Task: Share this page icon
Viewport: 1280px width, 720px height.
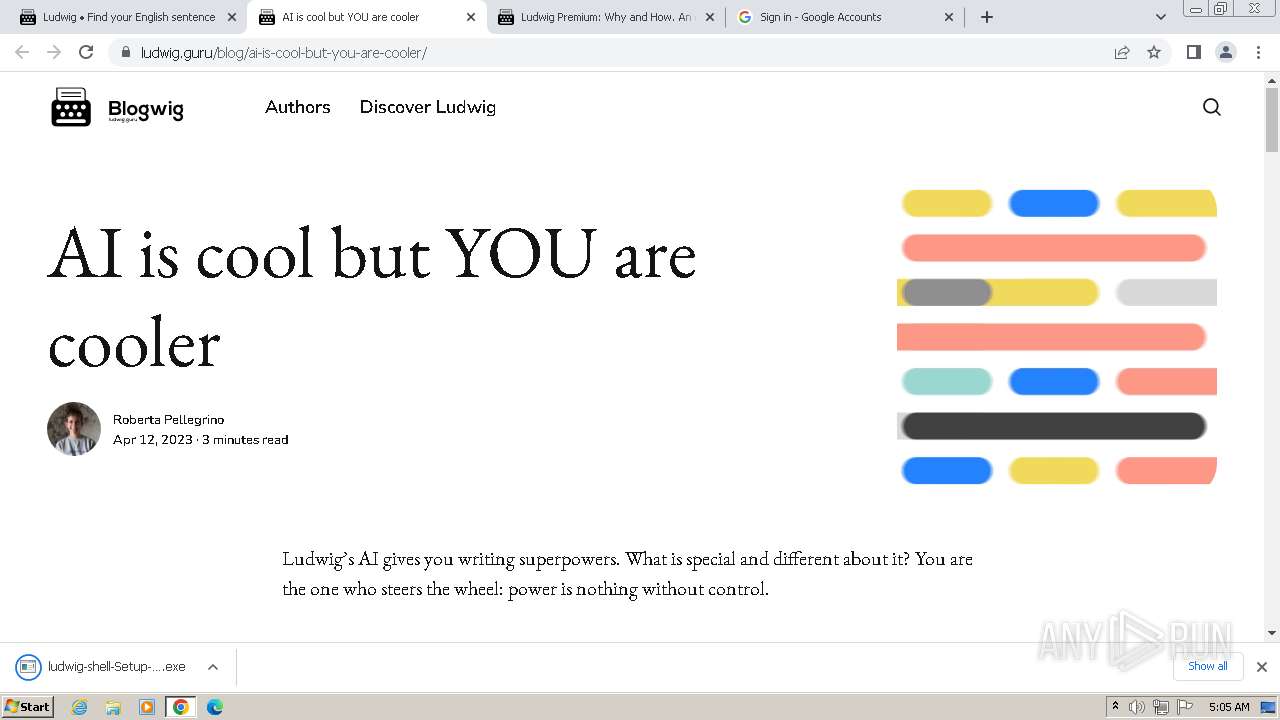Action: pos(1122,52)
